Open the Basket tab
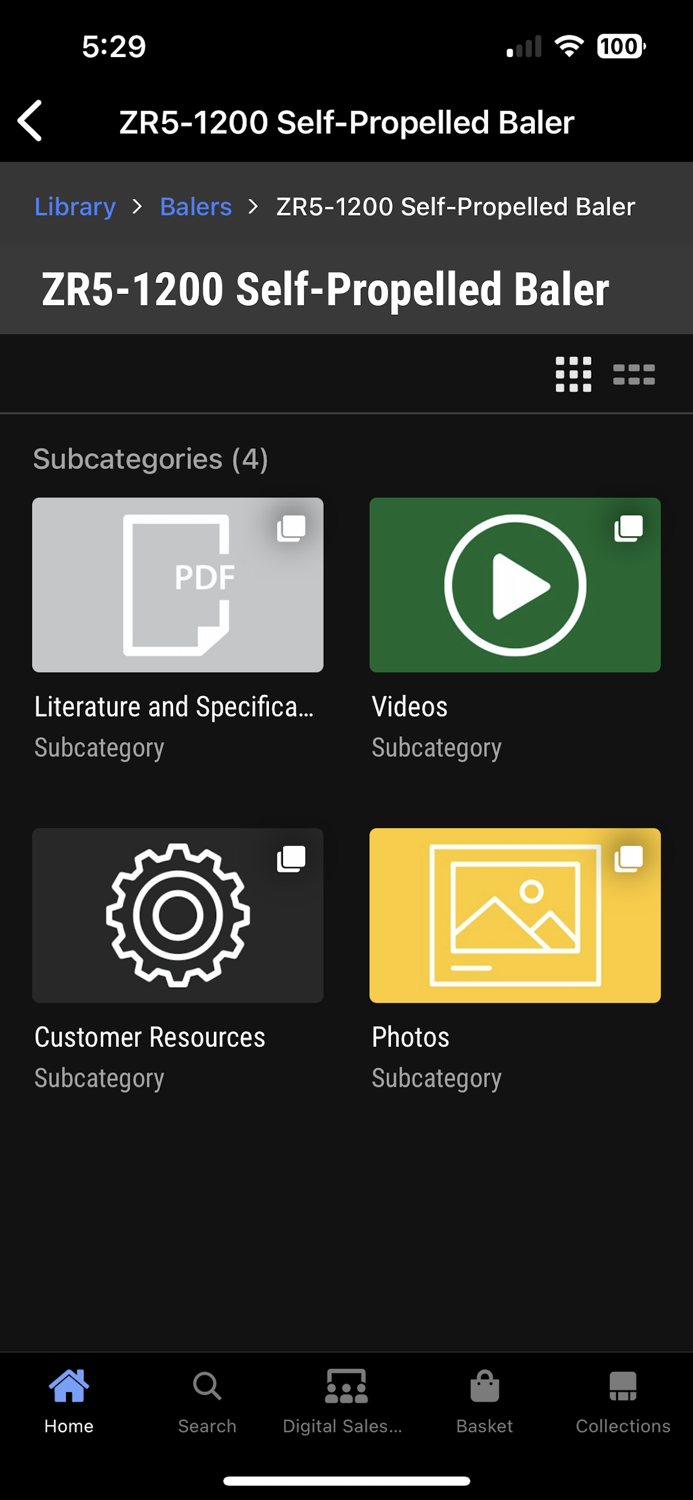 tap(485, 1402)
